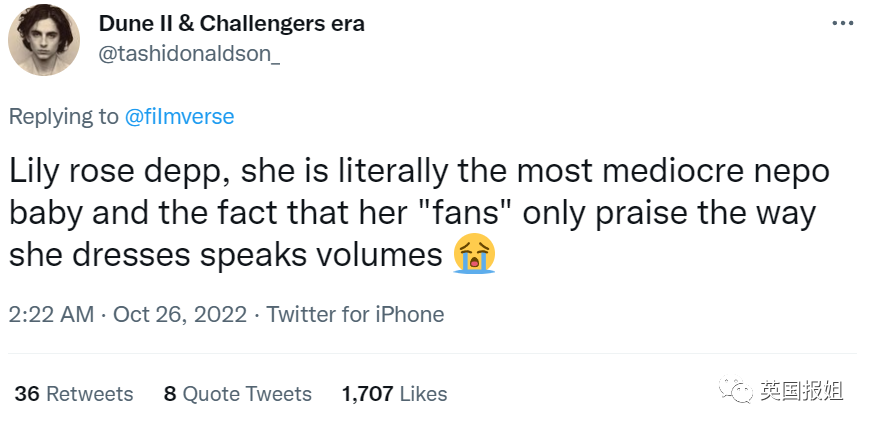Click the loudly crying face emoji
This screenshot has height=429, width=872.
click(474, 255)
